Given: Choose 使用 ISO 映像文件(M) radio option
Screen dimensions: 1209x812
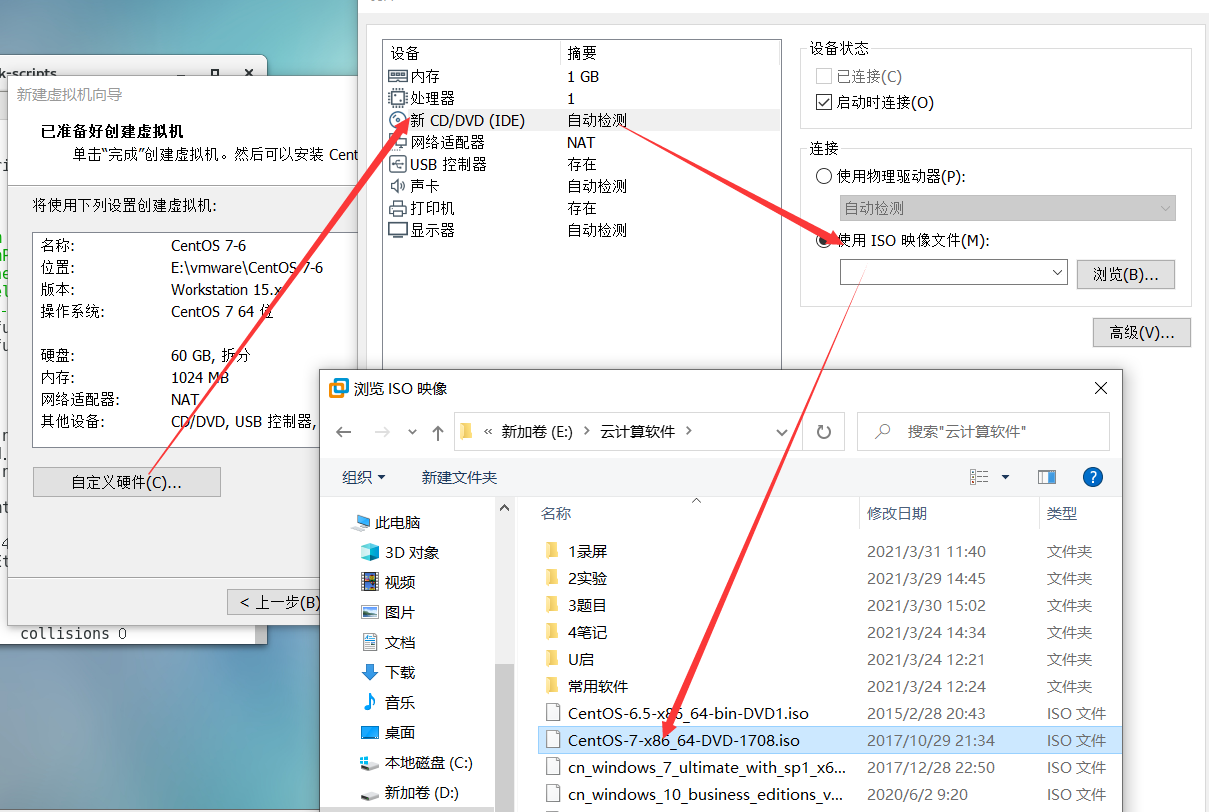Looking at the screenshot, I should click(x=824, y=240).
